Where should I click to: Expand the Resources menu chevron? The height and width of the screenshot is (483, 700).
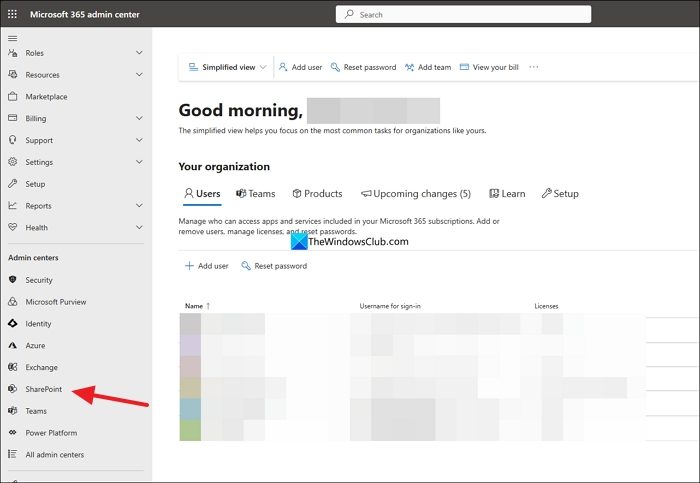point(139,75)
